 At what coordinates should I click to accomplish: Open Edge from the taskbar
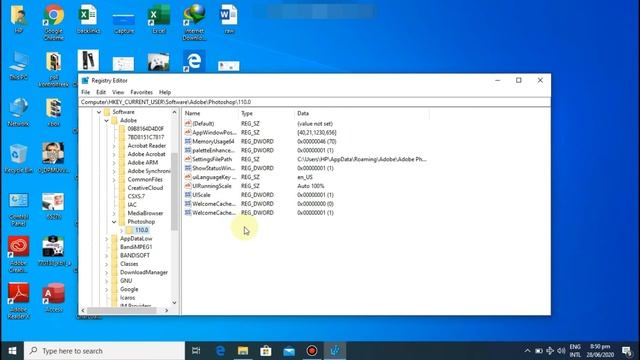point(220,351)
